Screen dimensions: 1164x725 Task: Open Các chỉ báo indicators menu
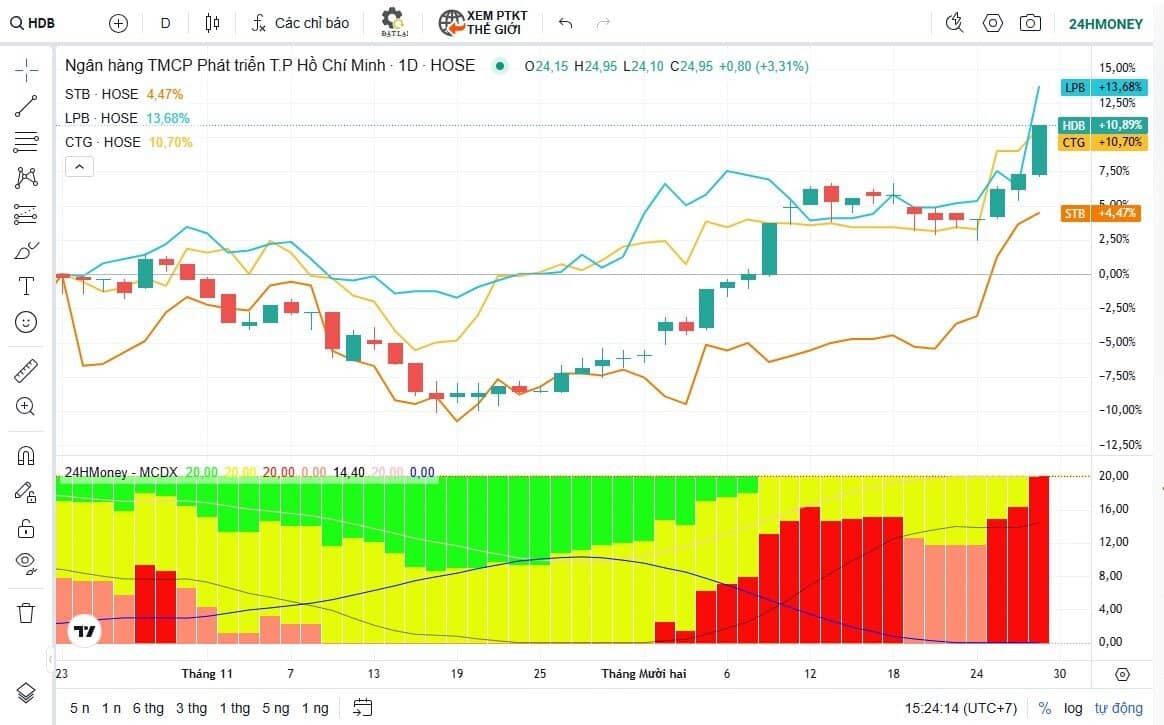300,23
